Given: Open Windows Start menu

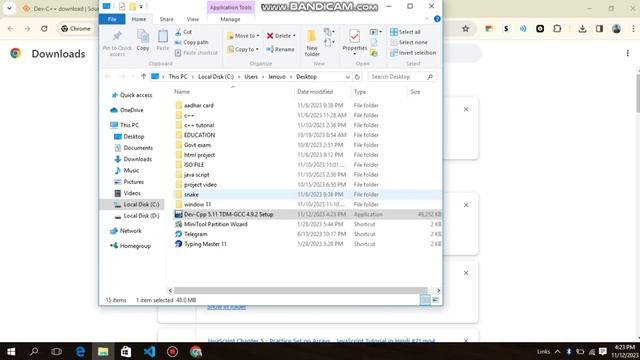Looking at the screenshot, I should (11, 351).
